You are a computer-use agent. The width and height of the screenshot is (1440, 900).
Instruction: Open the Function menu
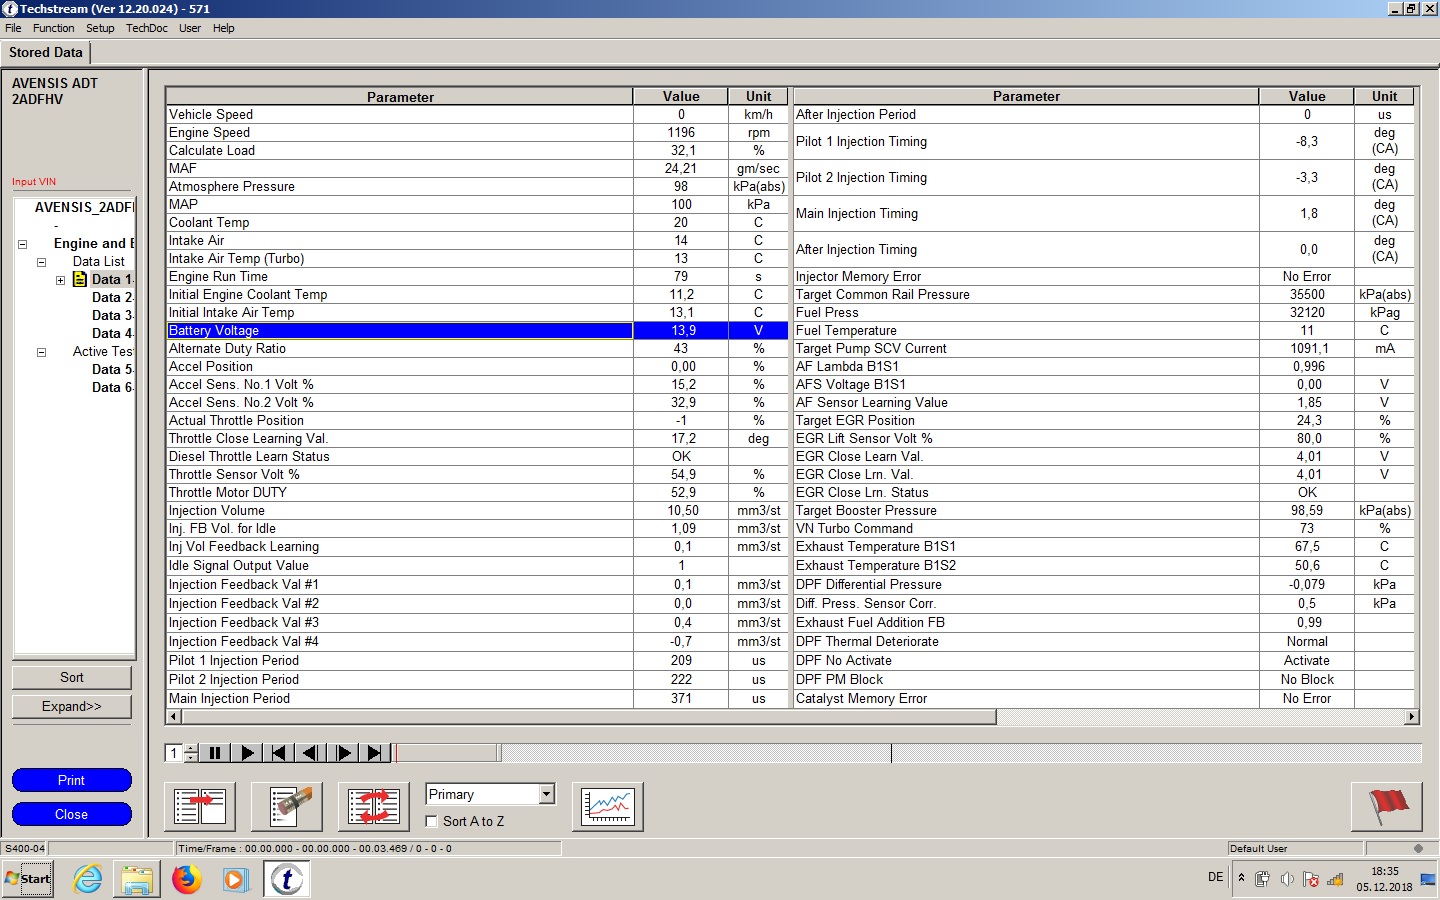click(x=53, y=28)
